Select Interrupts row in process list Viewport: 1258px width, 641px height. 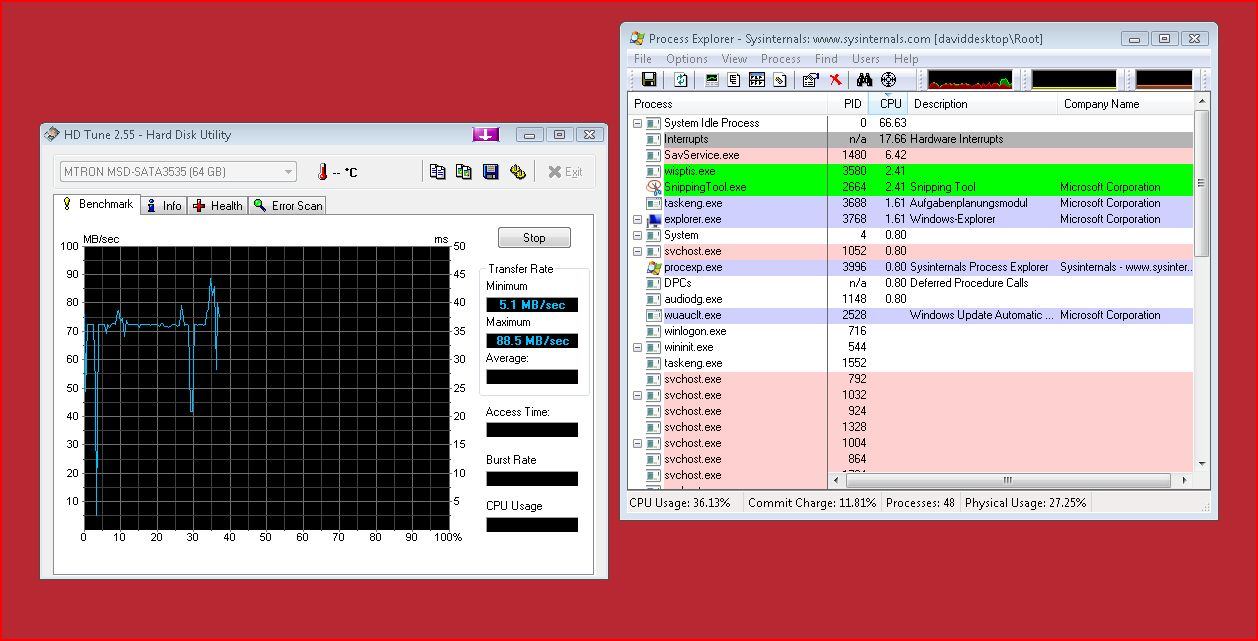point(911,139)
